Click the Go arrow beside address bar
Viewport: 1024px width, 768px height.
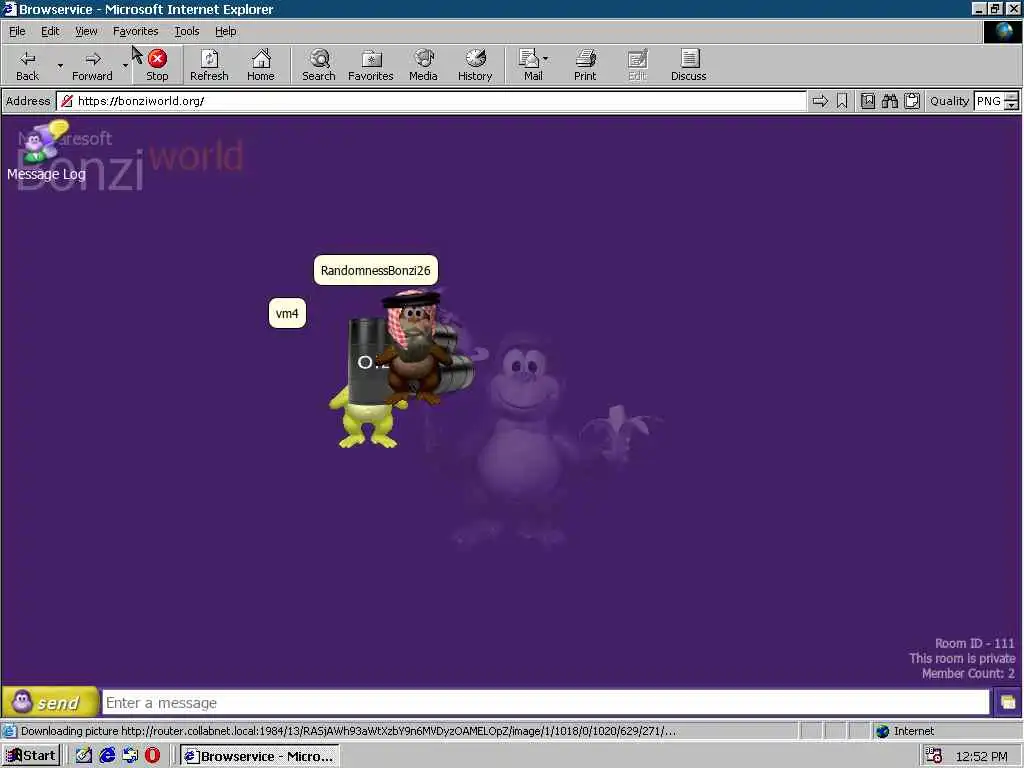(x=820, y=101)
